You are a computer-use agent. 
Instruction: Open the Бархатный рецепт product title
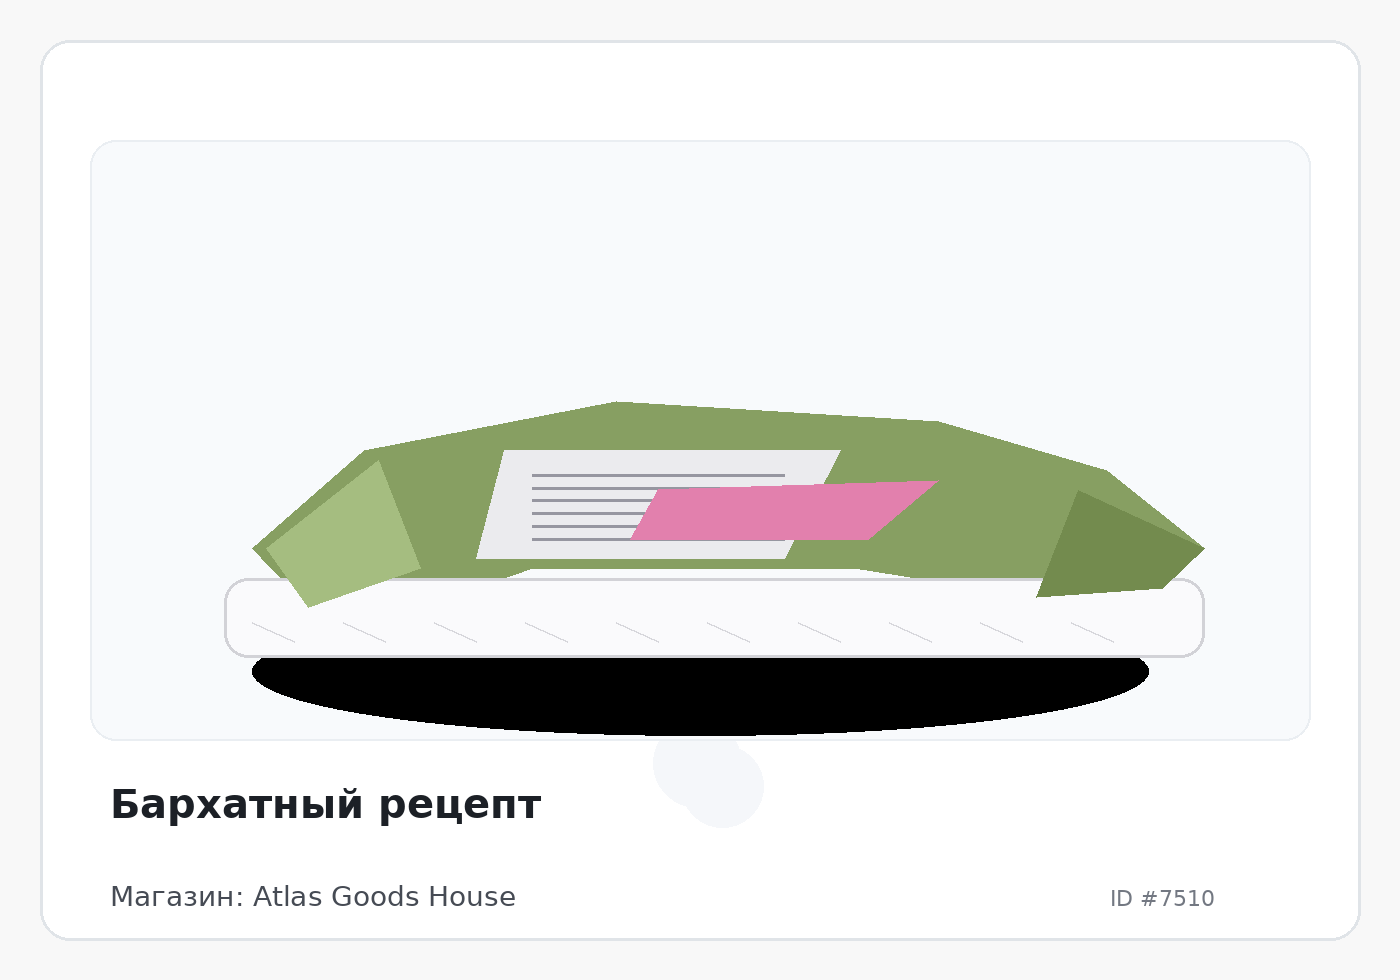coord(325,805)
